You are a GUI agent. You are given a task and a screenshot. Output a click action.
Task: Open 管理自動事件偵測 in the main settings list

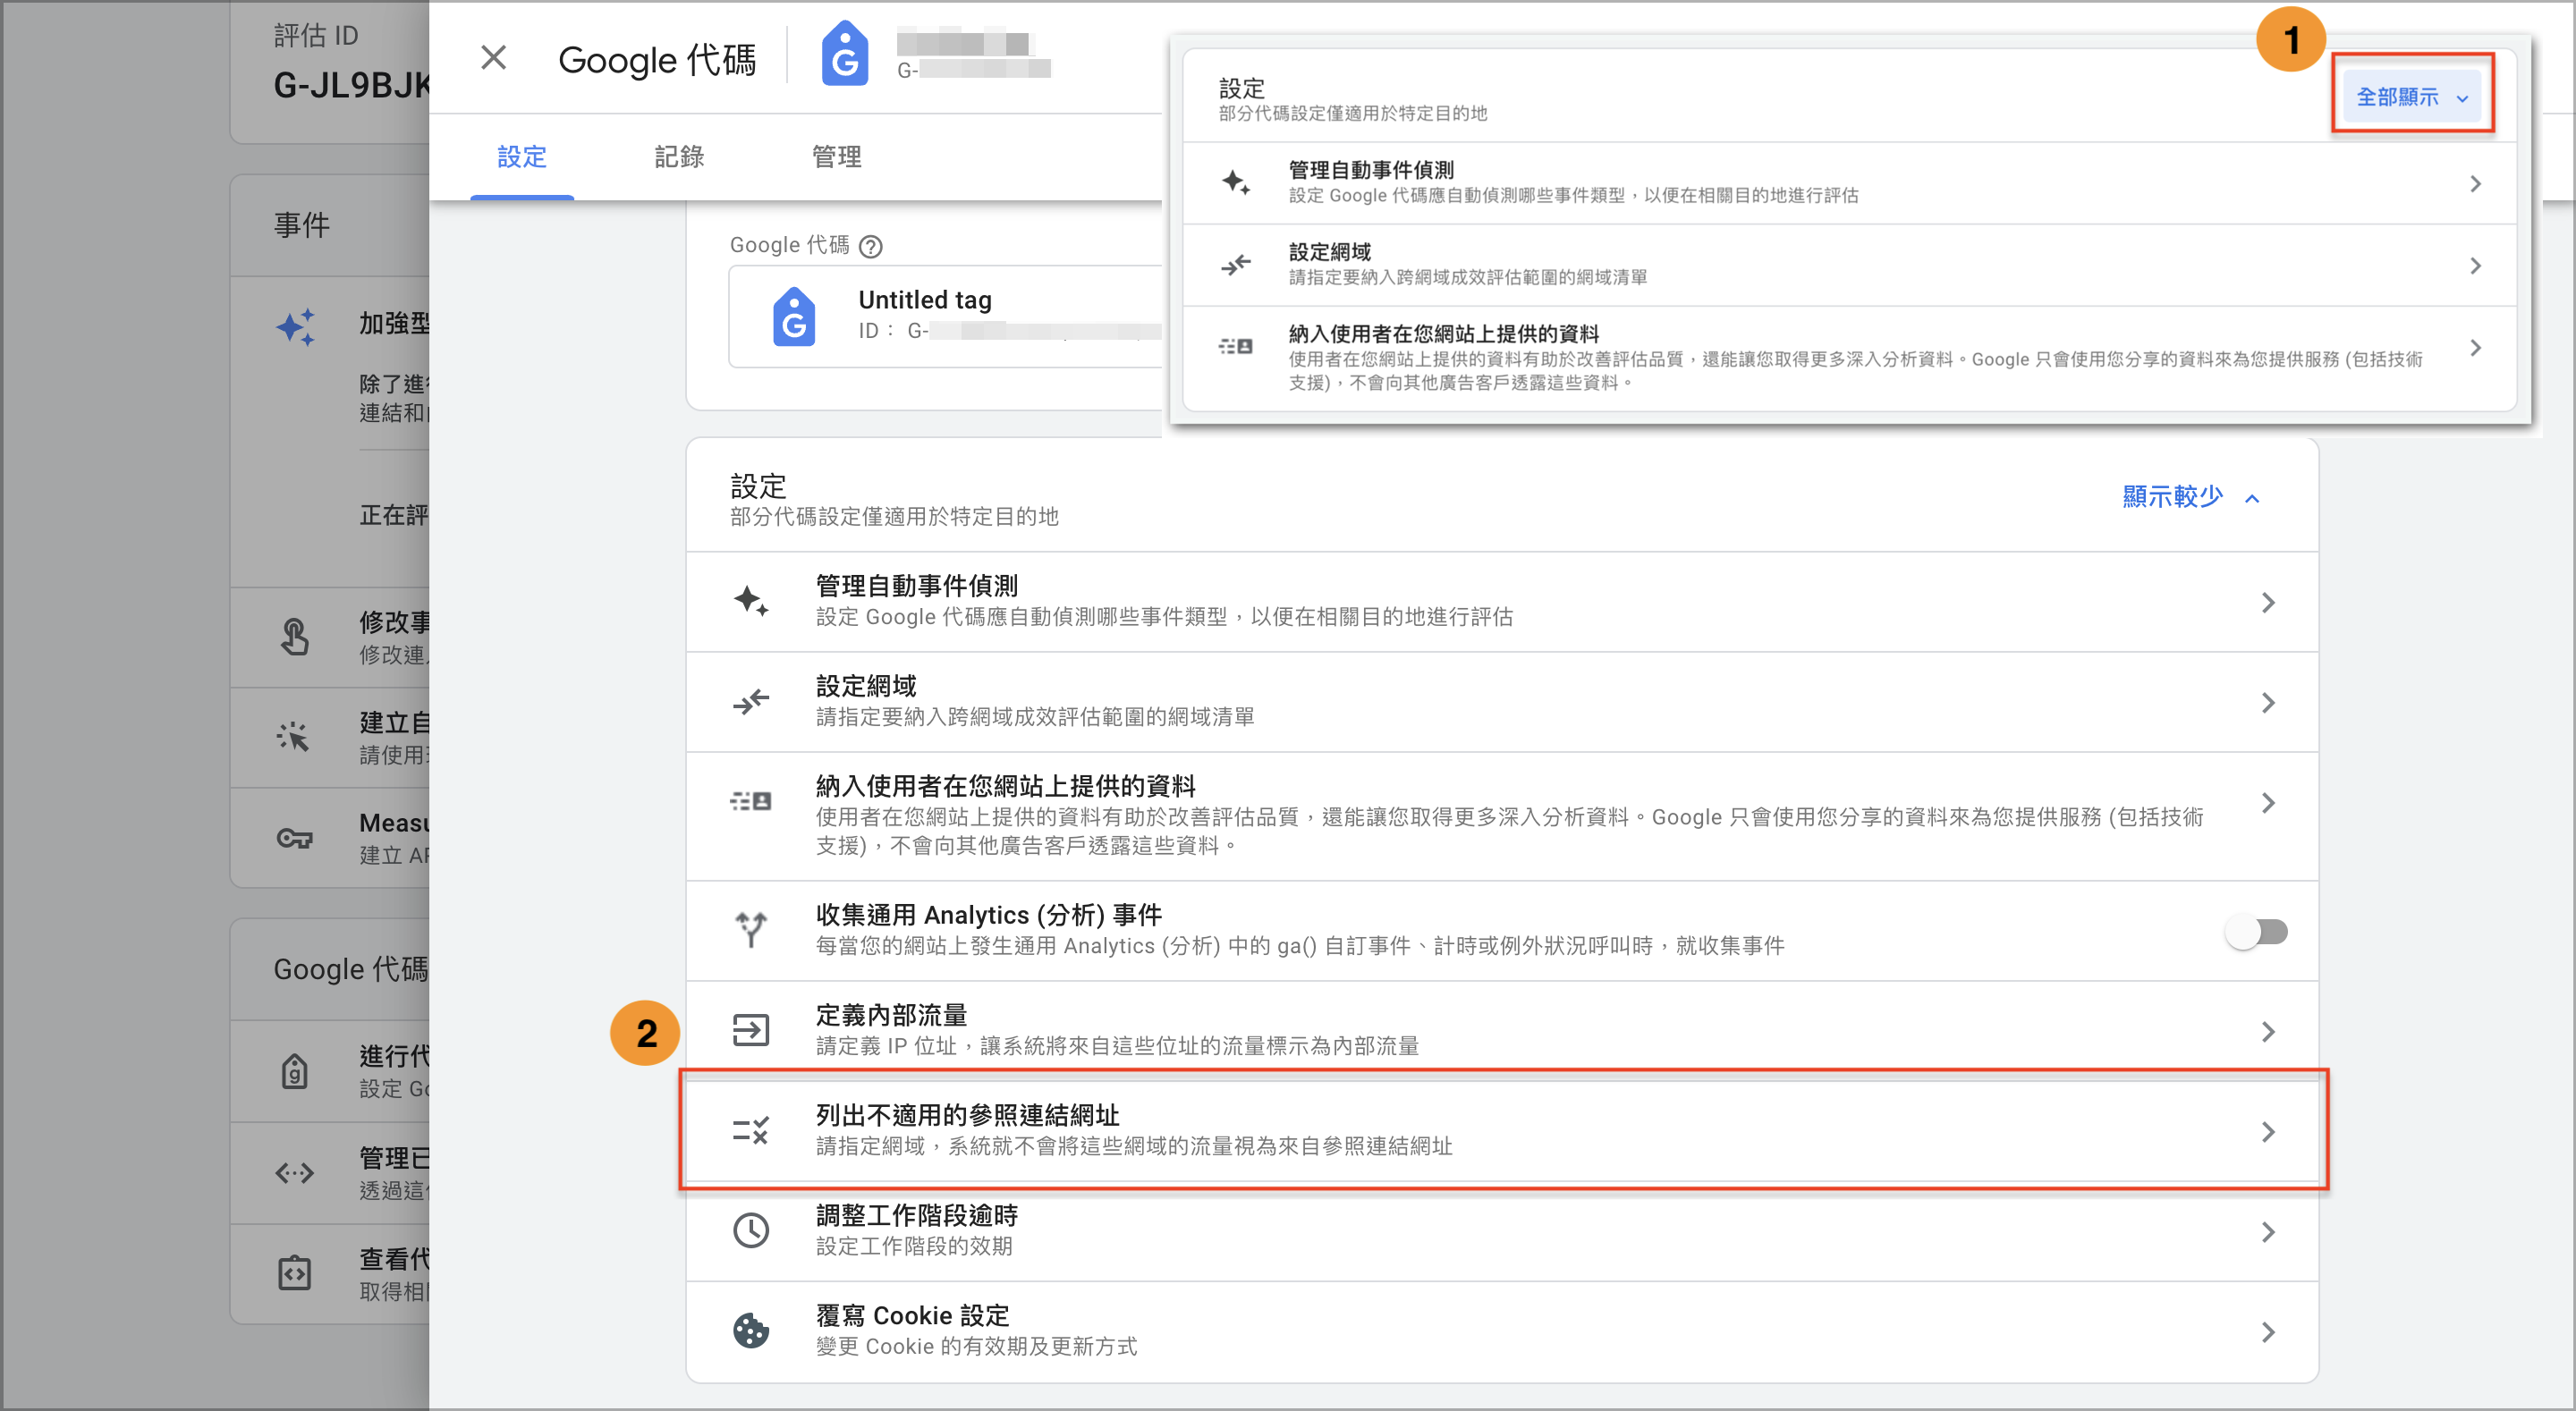[1502, 602]
